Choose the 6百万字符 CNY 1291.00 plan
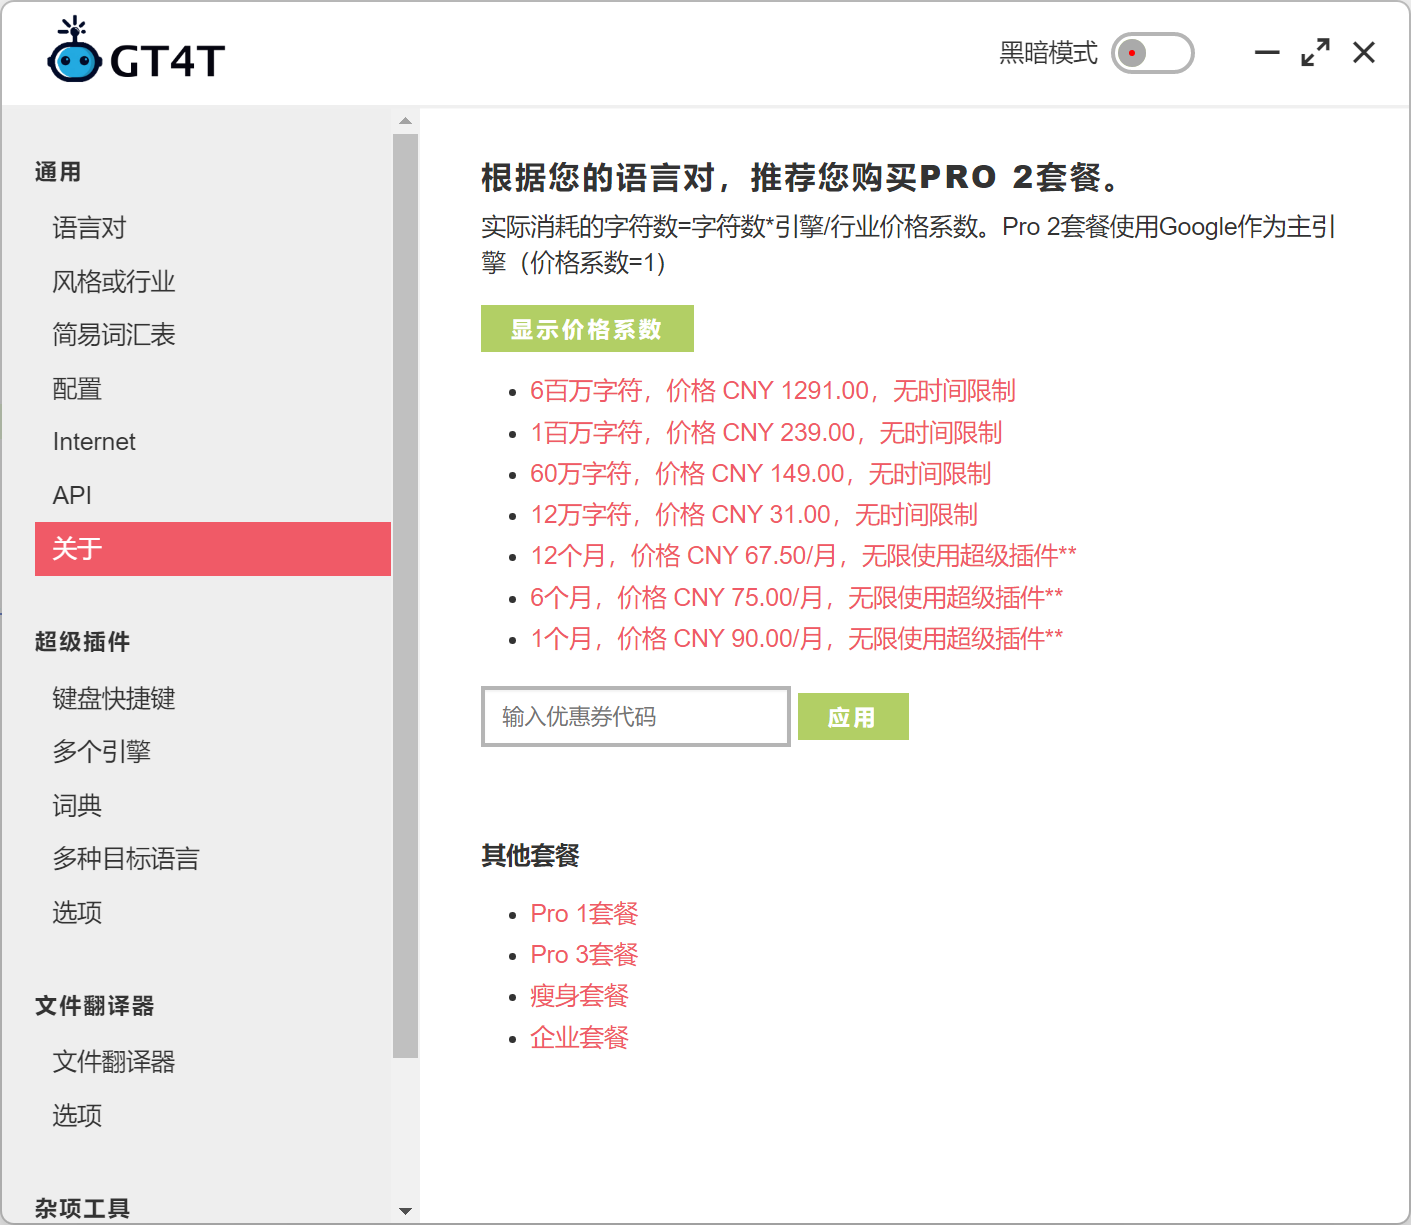 click(x=772, y=391)
